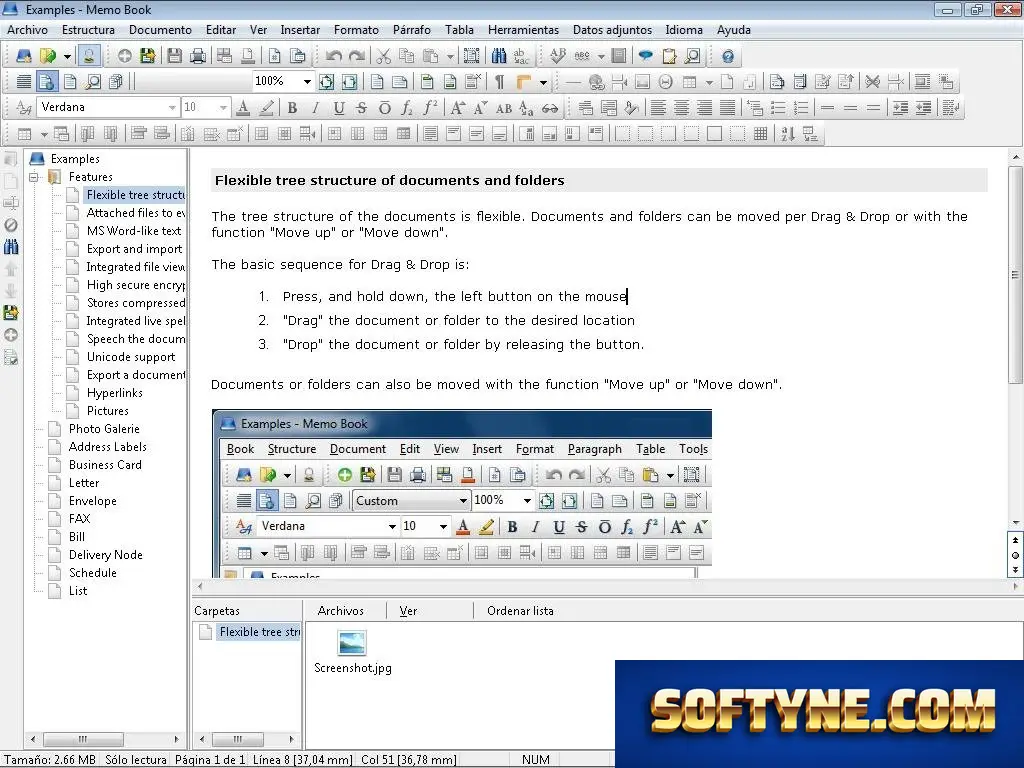The height and width of the screenshot is (768, 1024).
Task: Click the Save floppy disk icon
Action: pos(174,56)
